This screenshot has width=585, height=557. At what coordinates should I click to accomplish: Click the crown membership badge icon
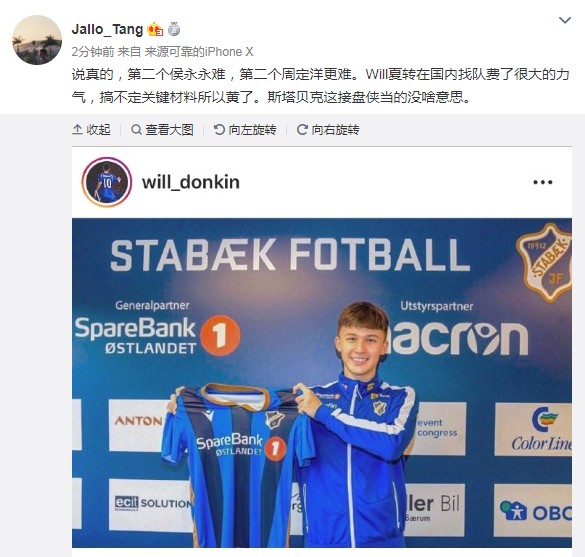[155, 29]
